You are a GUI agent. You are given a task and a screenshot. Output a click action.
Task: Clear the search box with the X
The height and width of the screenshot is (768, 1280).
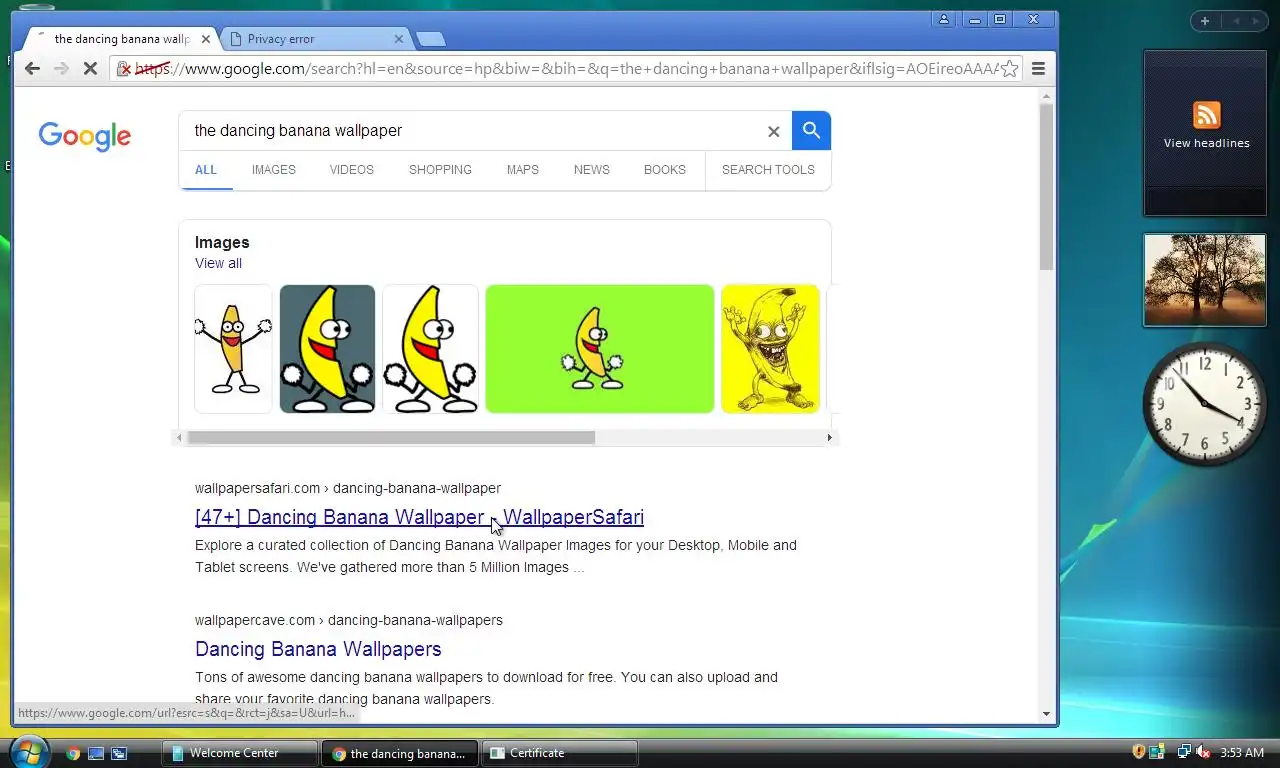point(773,131)
